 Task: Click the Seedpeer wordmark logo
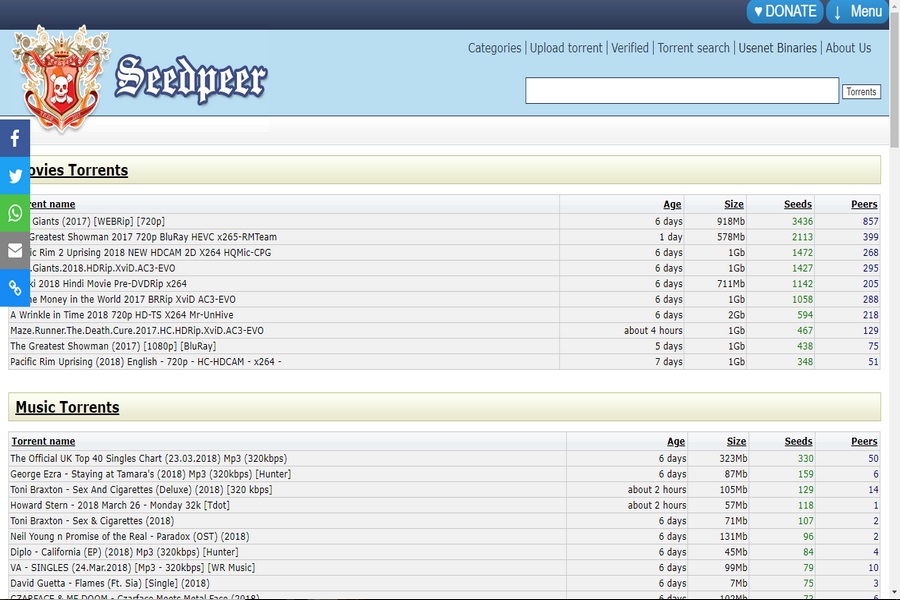191,79
